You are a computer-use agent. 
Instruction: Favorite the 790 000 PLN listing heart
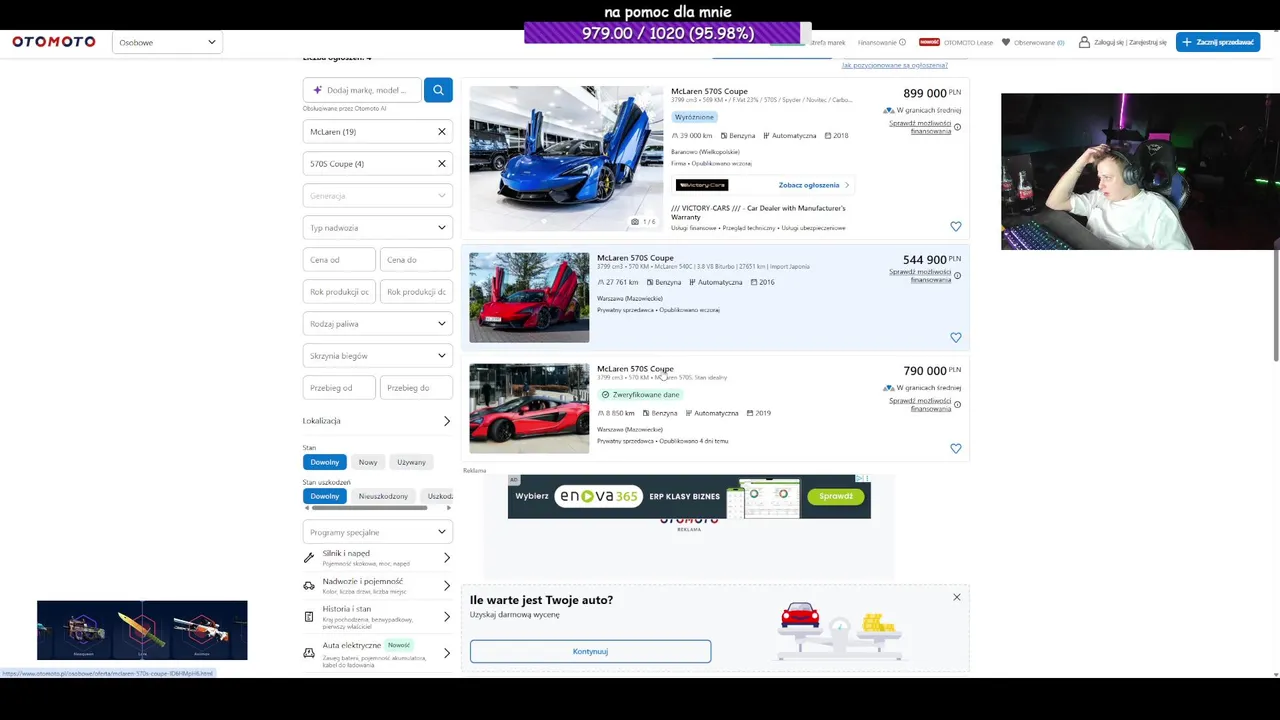pyautogui.click(x=955, y=449)
